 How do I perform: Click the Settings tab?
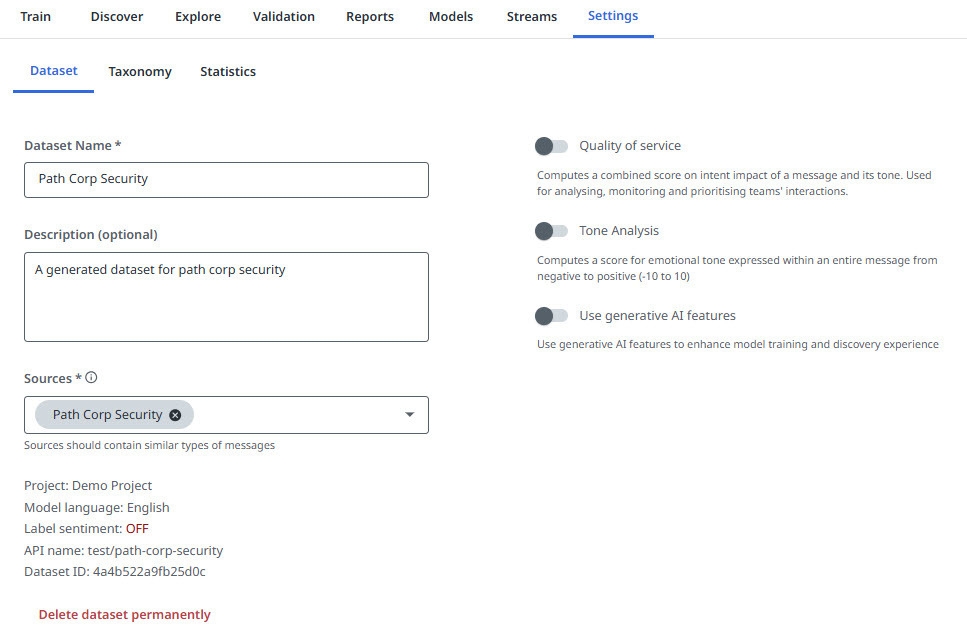tap(613, 17)
